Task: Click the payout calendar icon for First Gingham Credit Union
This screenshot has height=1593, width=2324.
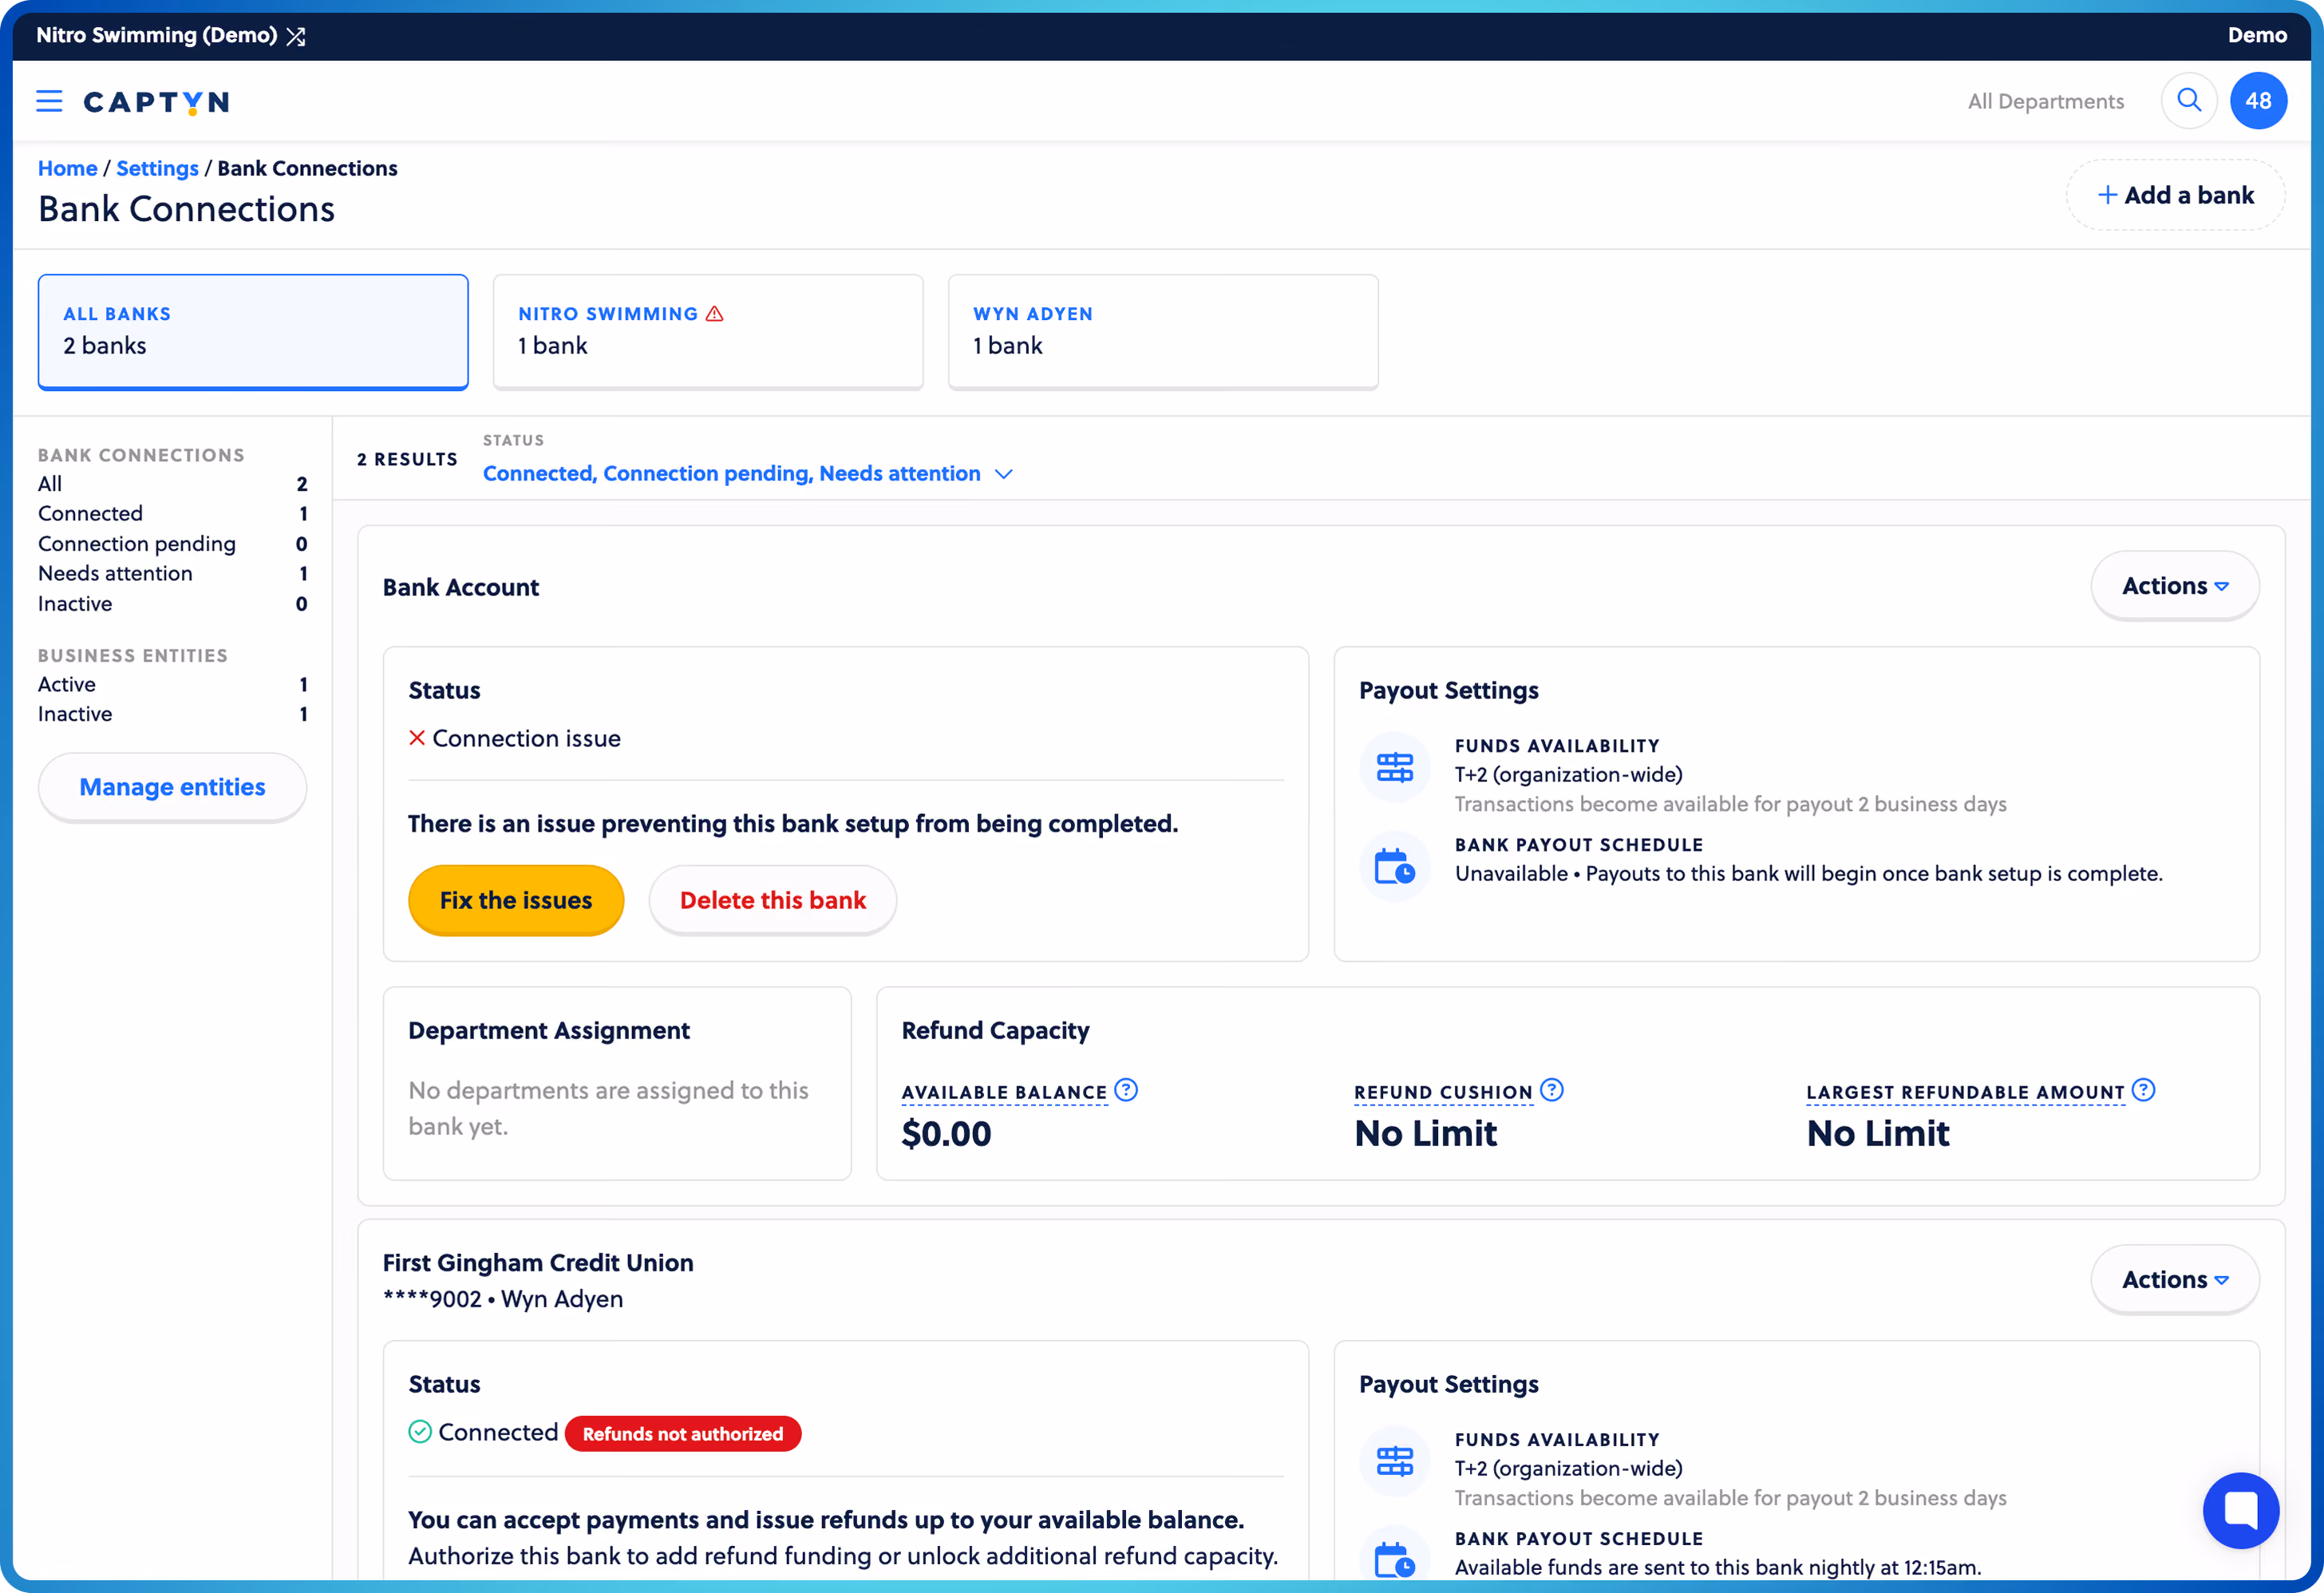Action: [x=1394, y=1559]
